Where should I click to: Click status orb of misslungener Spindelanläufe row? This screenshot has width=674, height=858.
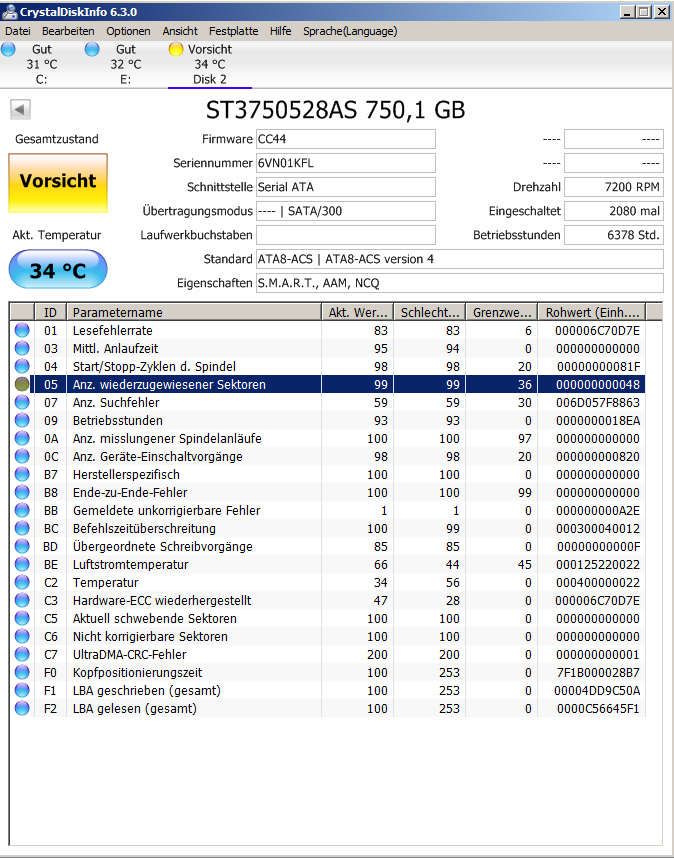(22, 438)
